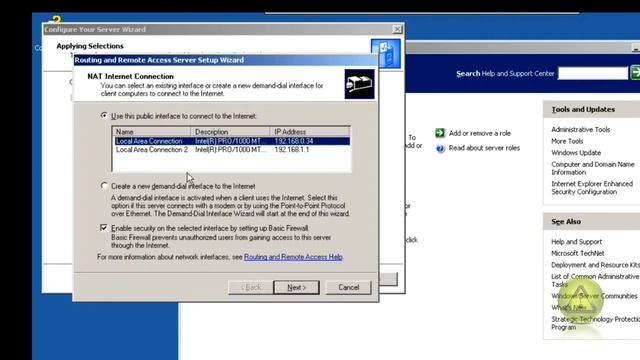Uncheck Enable security Basic Firewall checkbox
Viewport: 640px width, 360px height.
pos(104,228)
